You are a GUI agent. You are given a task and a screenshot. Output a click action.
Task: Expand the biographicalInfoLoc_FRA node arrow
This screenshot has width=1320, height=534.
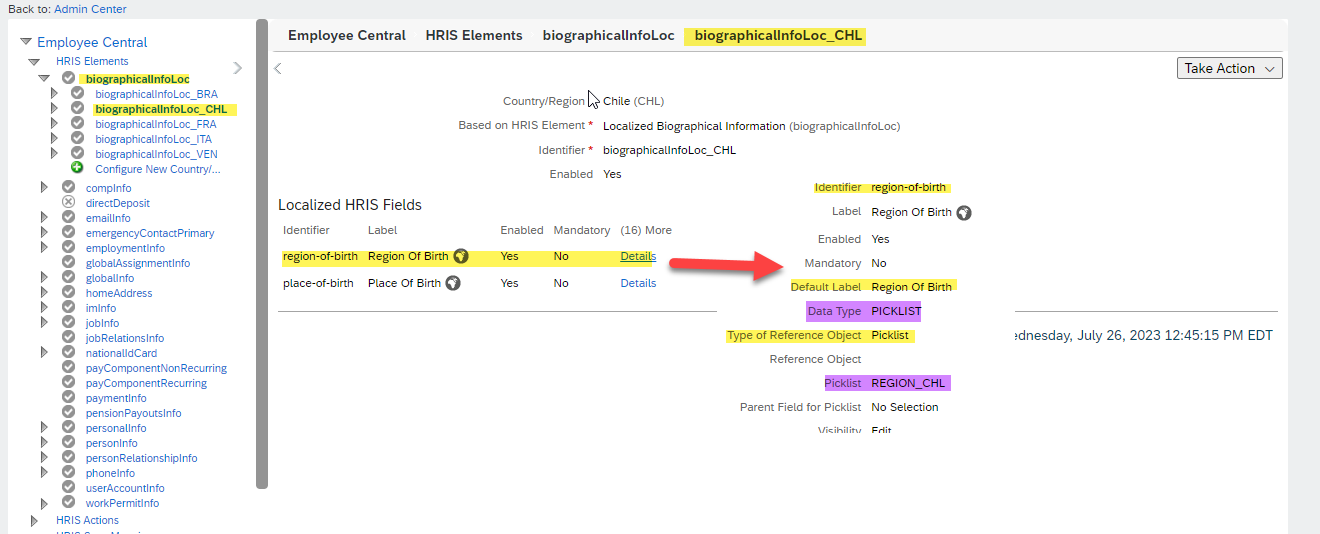pos(55,124)
